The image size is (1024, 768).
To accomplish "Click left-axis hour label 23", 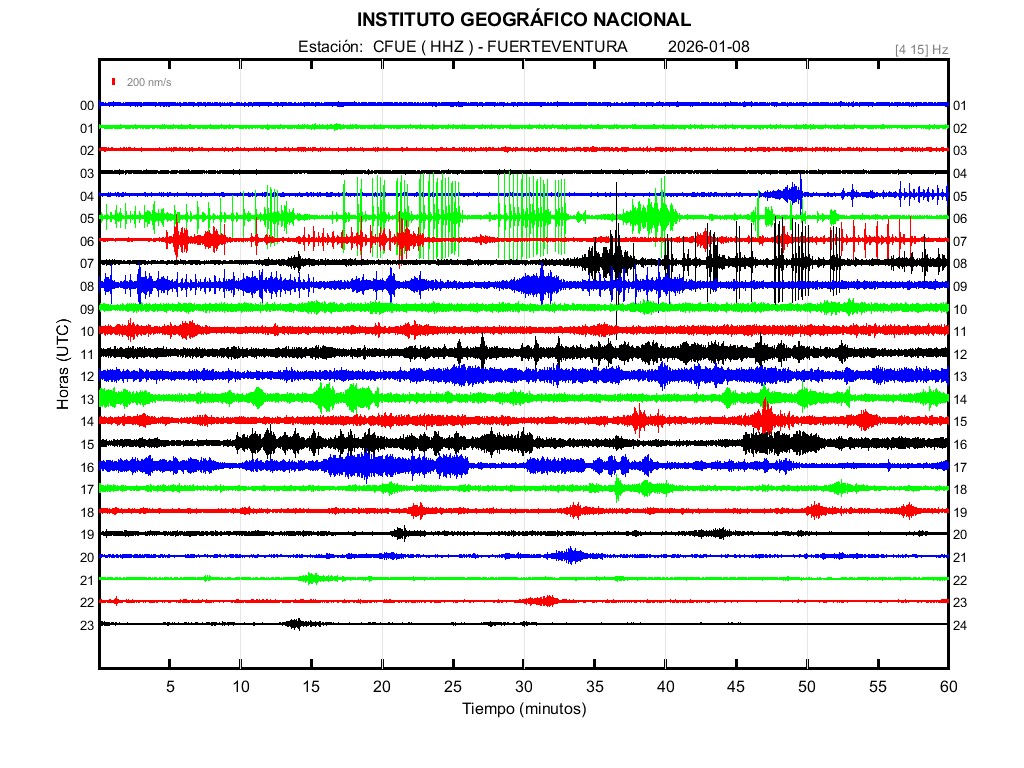I will [x=87, y=625].
